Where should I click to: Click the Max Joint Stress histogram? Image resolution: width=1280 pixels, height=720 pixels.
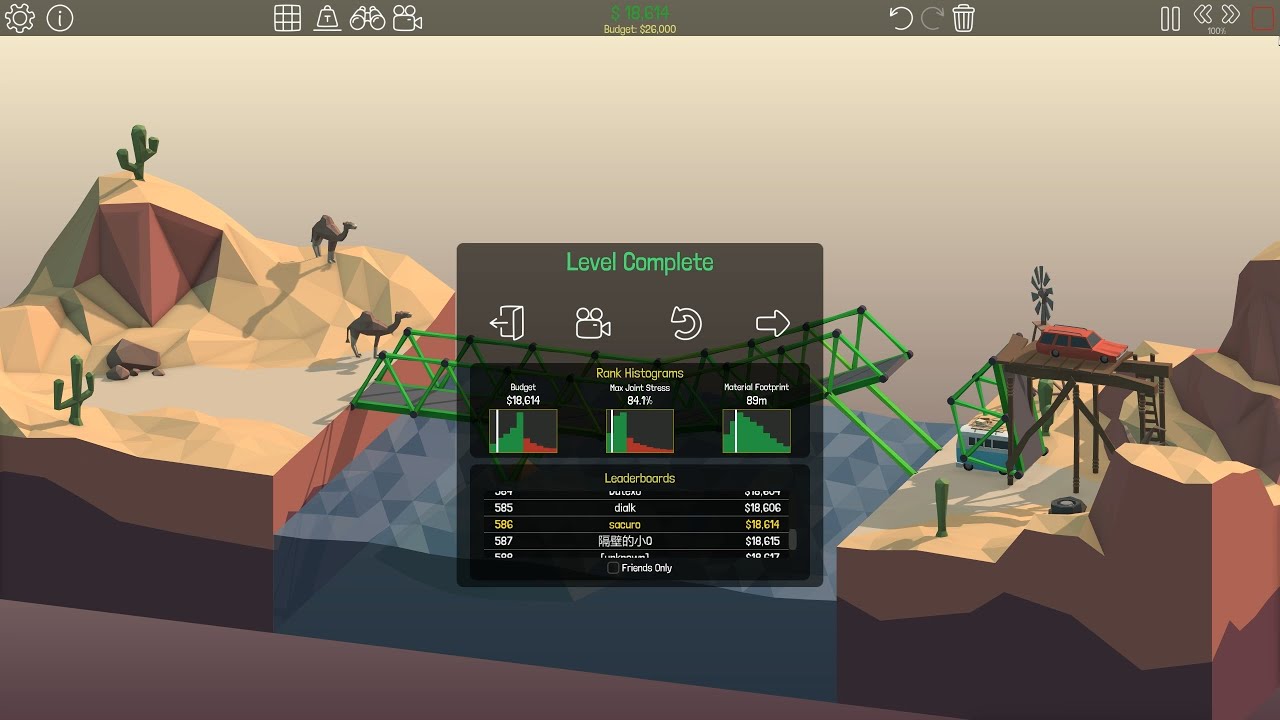[640, 431]
